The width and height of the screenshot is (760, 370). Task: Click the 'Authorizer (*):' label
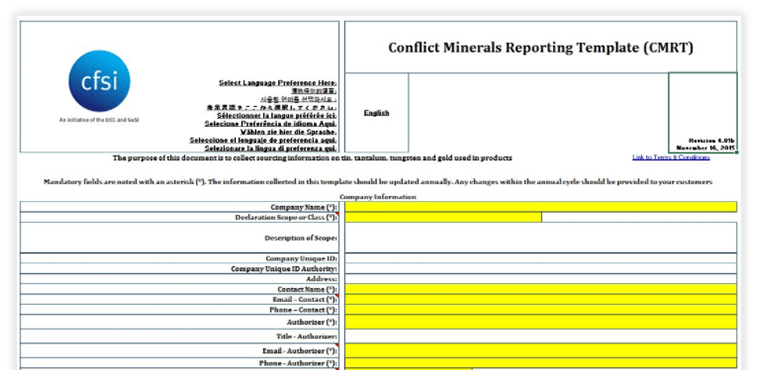click(312, 322)
